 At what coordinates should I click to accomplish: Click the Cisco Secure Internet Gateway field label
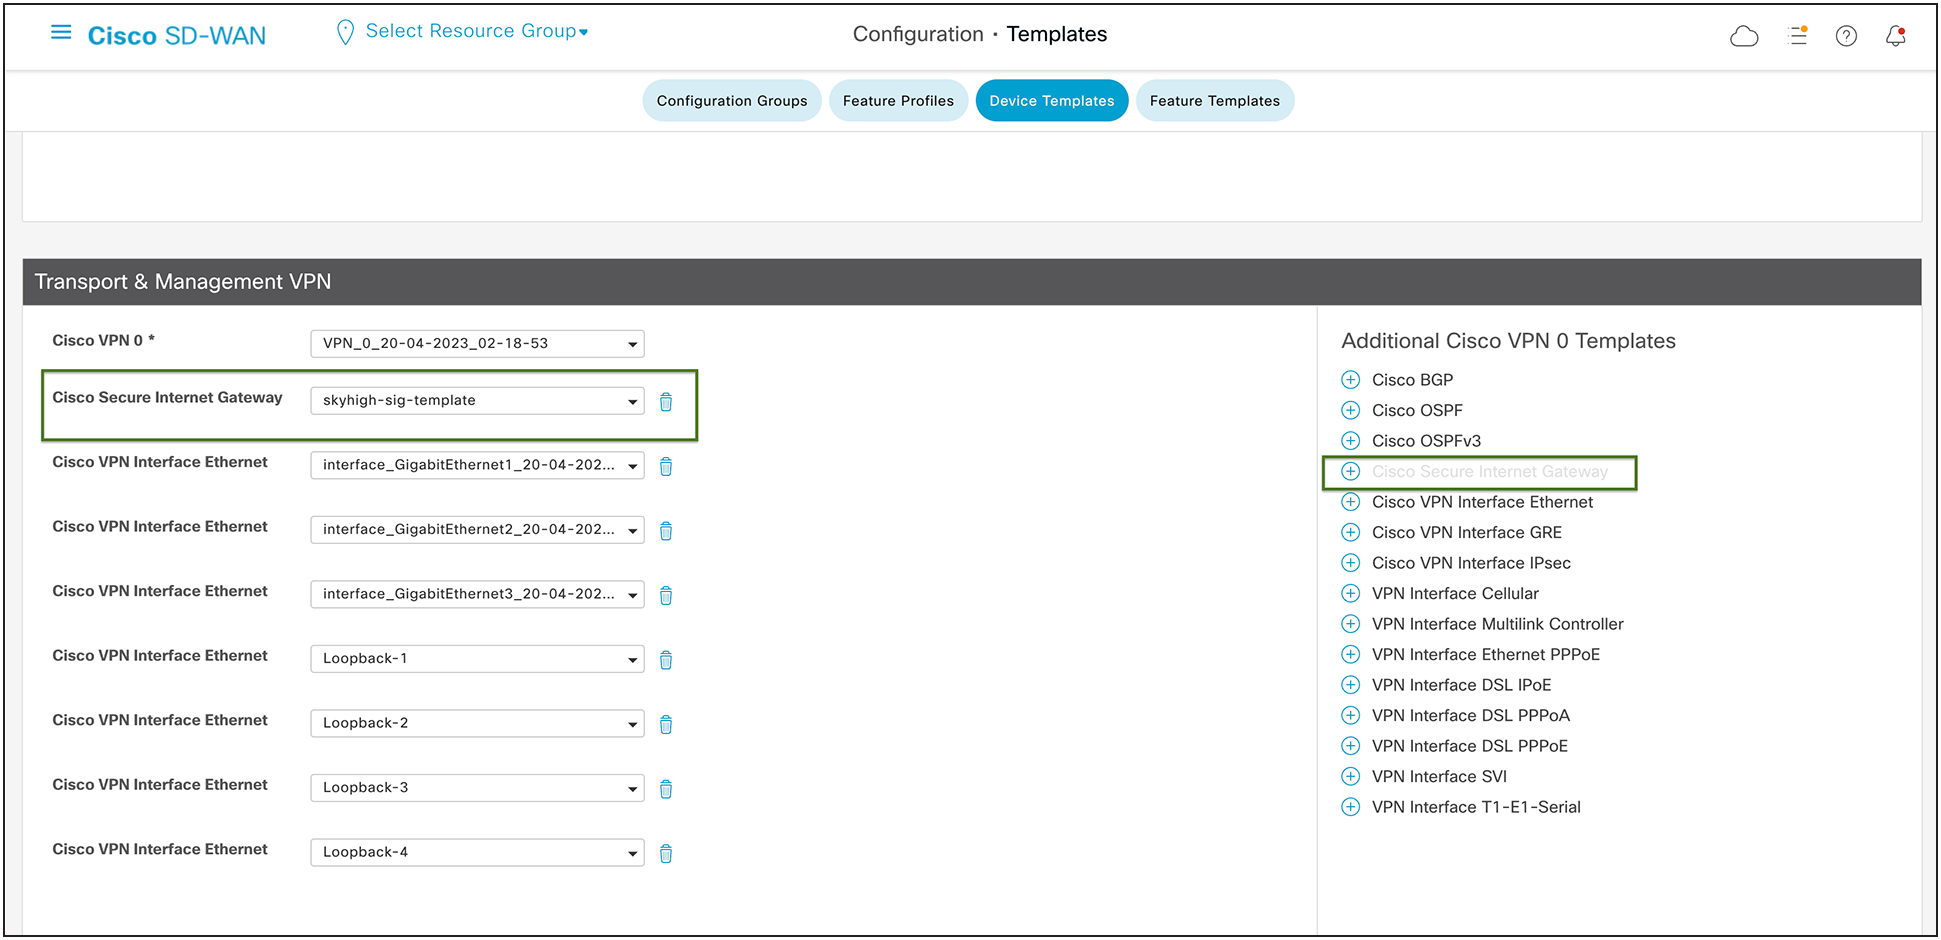(x=167, y=397)
